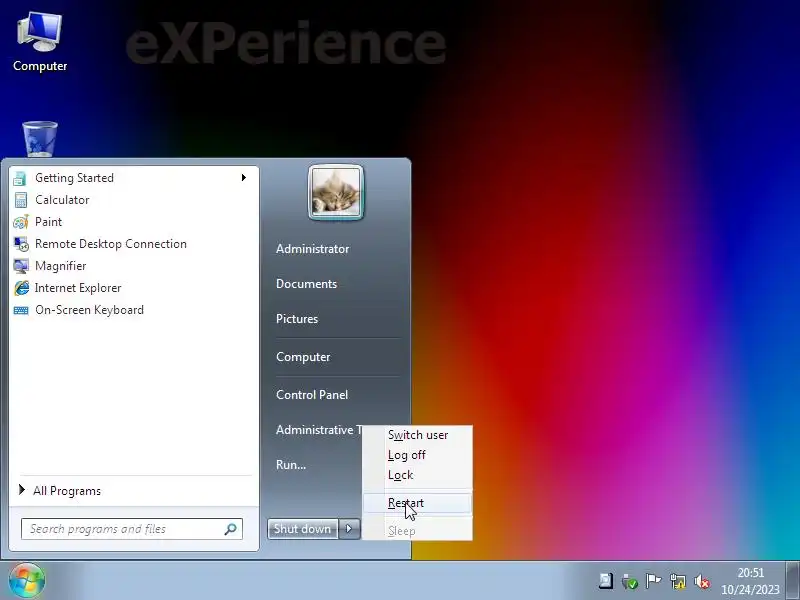Choose Log off in power menu
800x600 pixels.
[417, 455]
